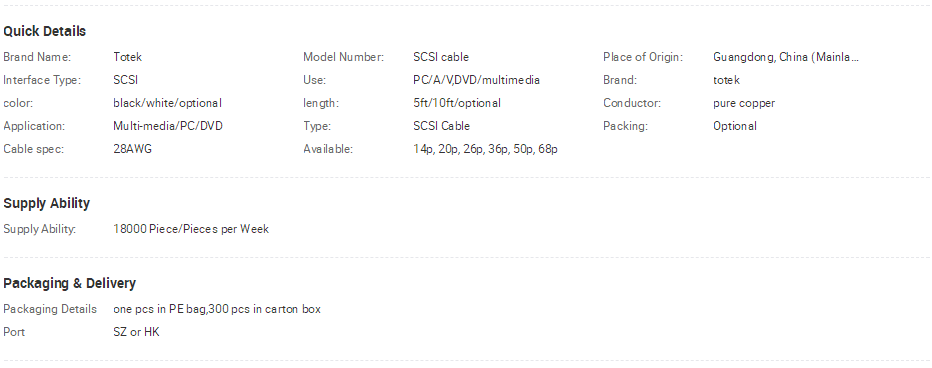This screenshot has height=368, width=932.
Task: Click the Interface Type value SCSI
Action: 125,80
